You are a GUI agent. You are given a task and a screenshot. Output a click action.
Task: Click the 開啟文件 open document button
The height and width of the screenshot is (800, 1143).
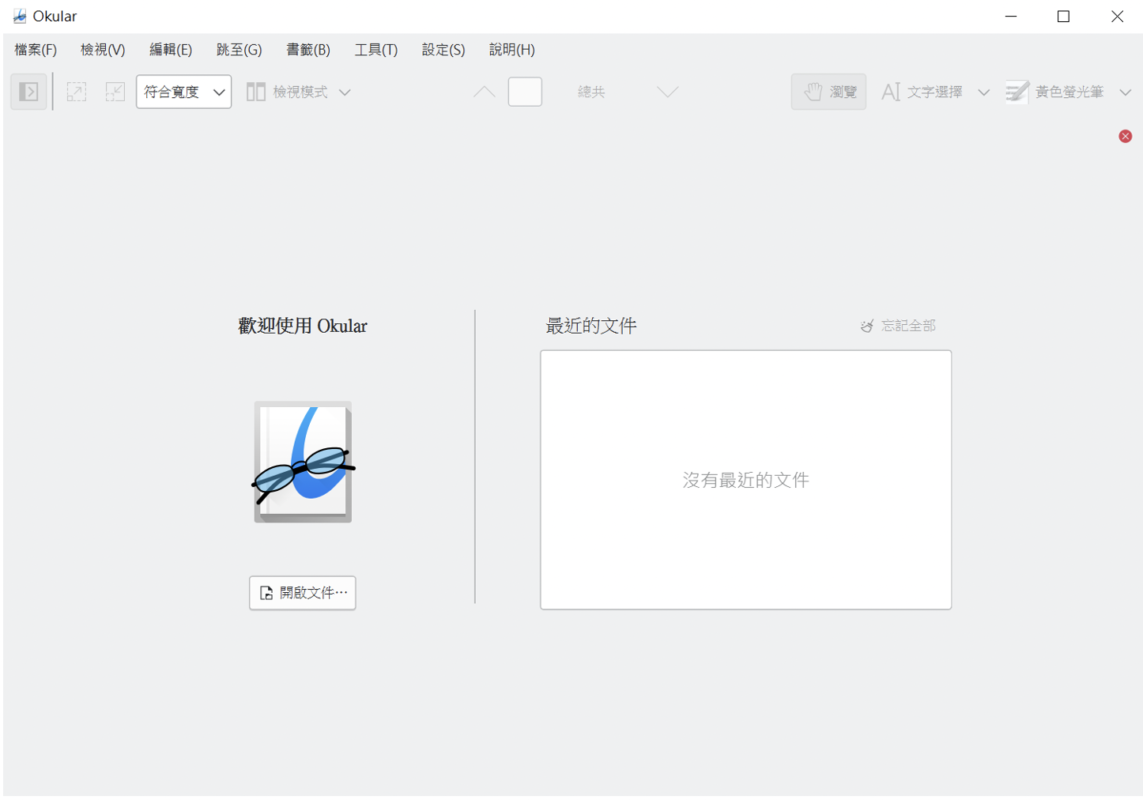(302, 592)
